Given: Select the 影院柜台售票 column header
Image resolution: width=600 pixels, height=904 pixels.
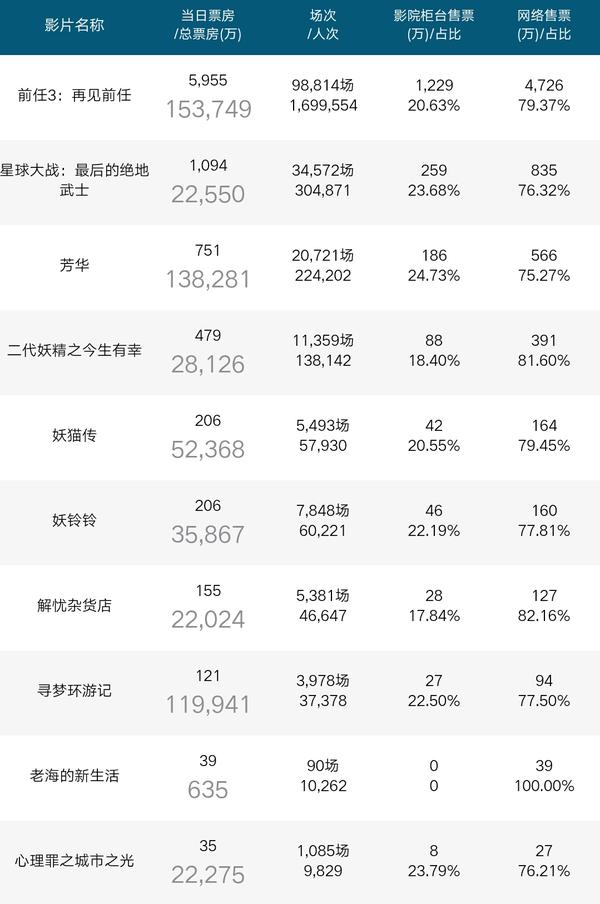Looking at the screenshot, I should coord(434,25).
